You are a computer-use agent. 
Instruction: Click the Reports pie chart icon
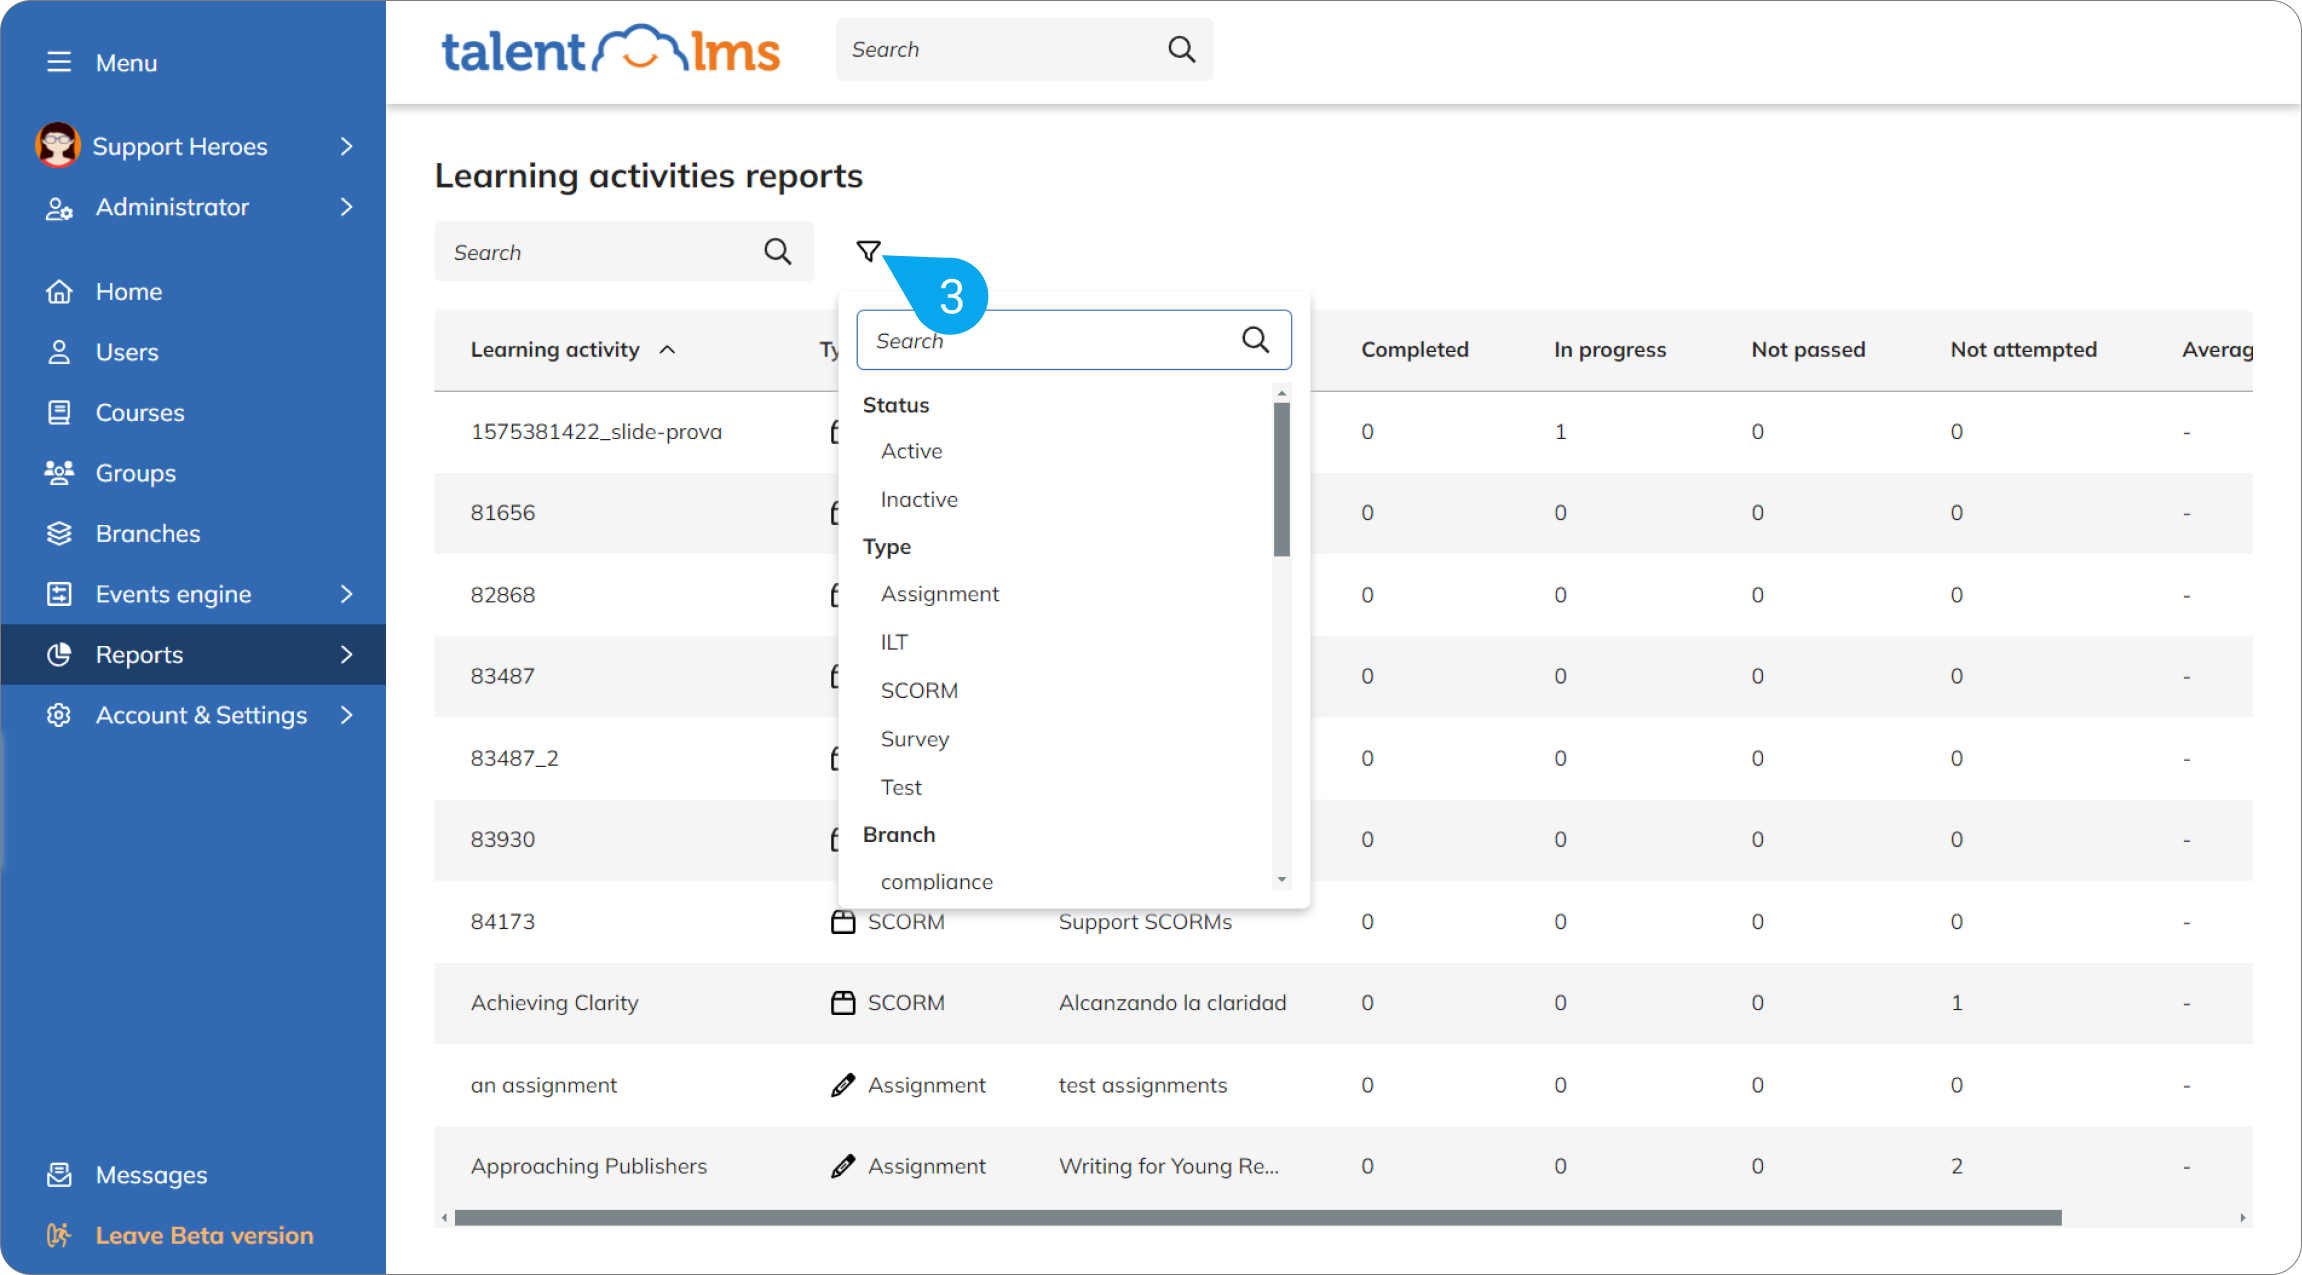pyautogui.click(x=59, y=655)
